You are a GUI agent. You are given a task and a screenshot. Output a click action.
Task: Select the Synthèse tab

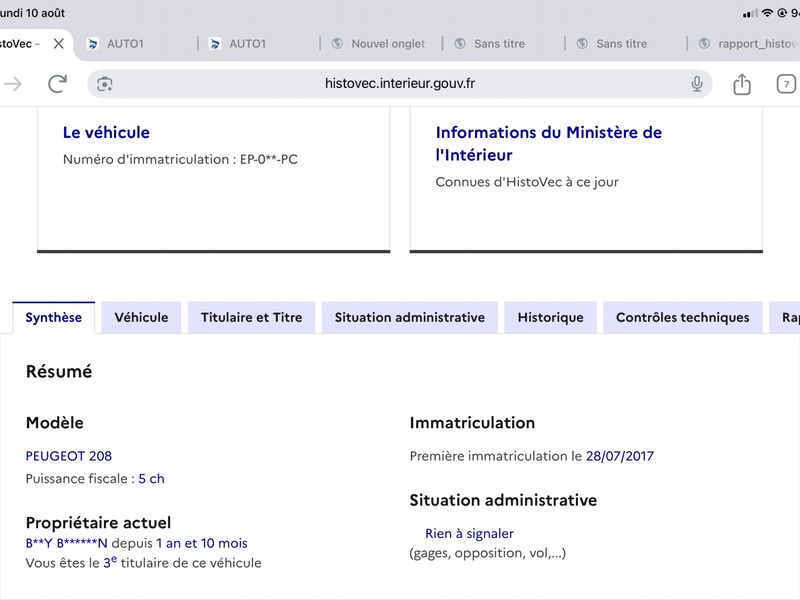54,317
